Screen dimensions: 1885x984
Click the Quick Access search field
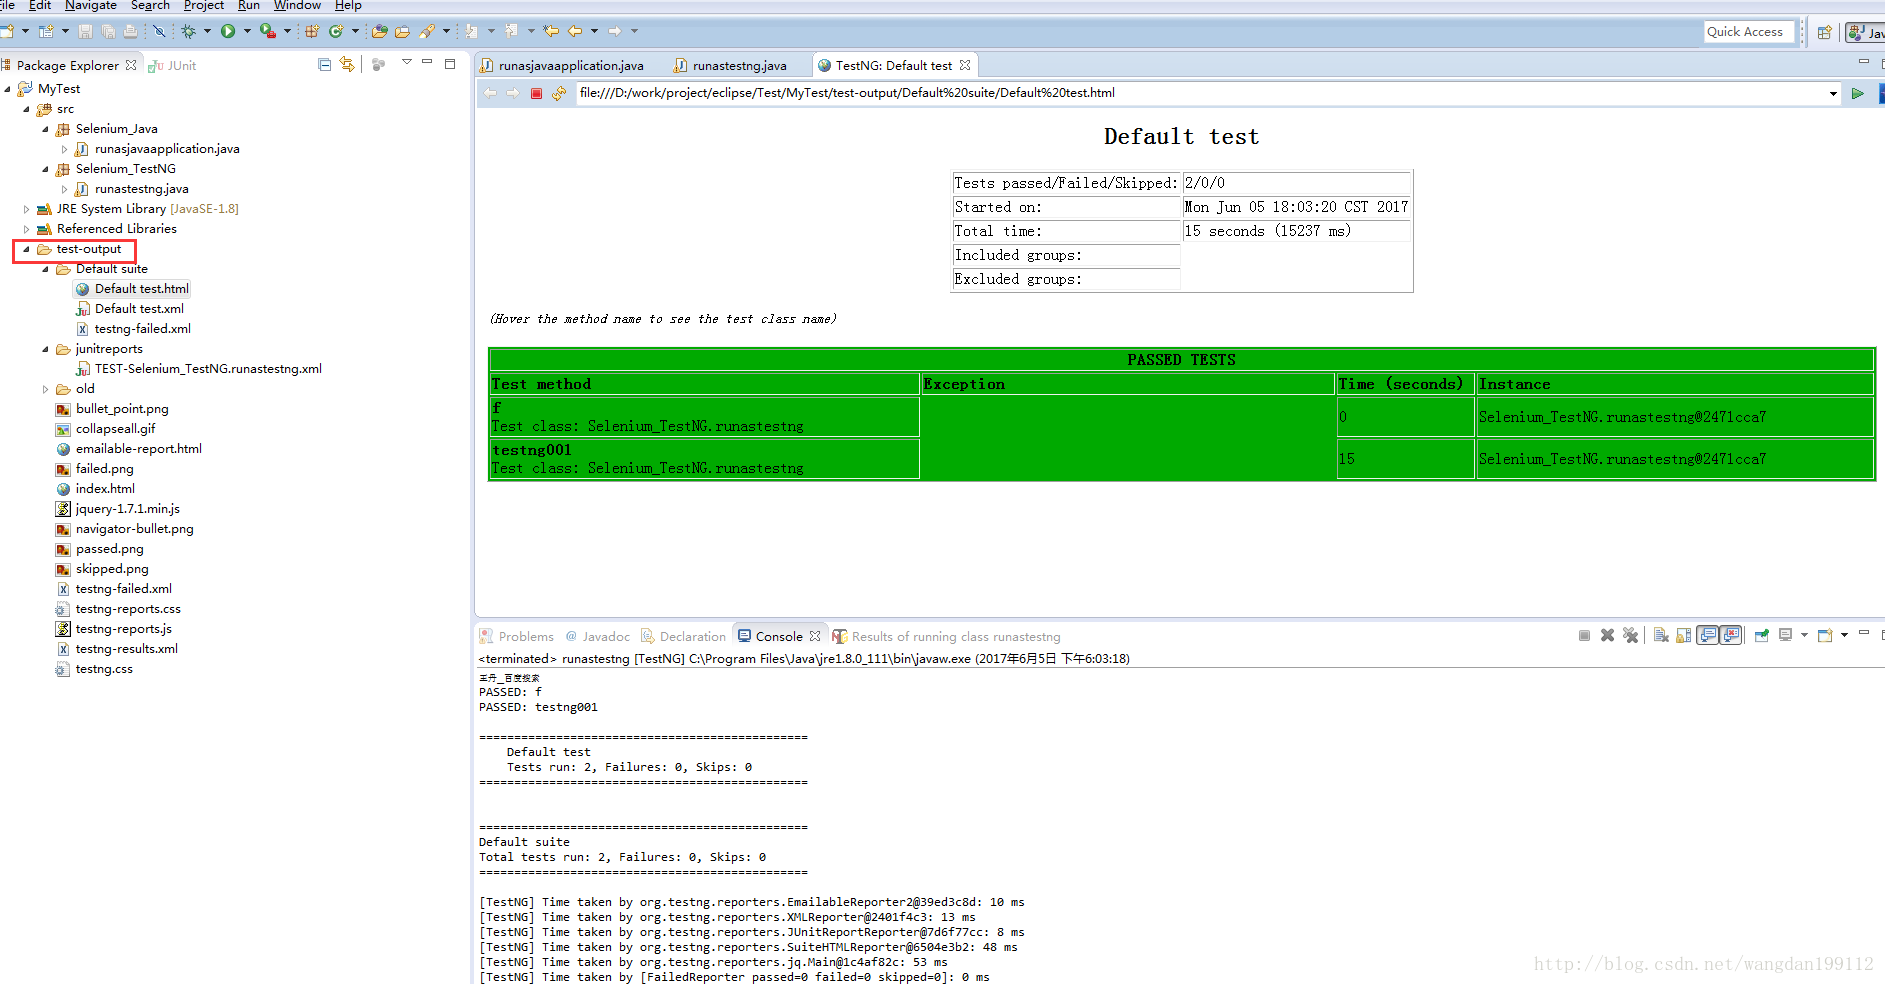coord(1749,32)
